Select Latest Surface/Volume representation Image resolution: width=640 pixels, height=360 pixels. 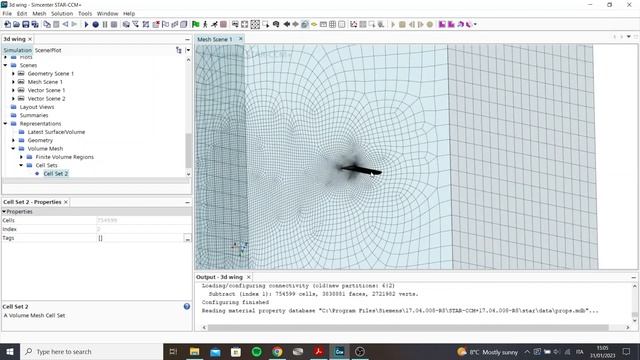(56, 132)
